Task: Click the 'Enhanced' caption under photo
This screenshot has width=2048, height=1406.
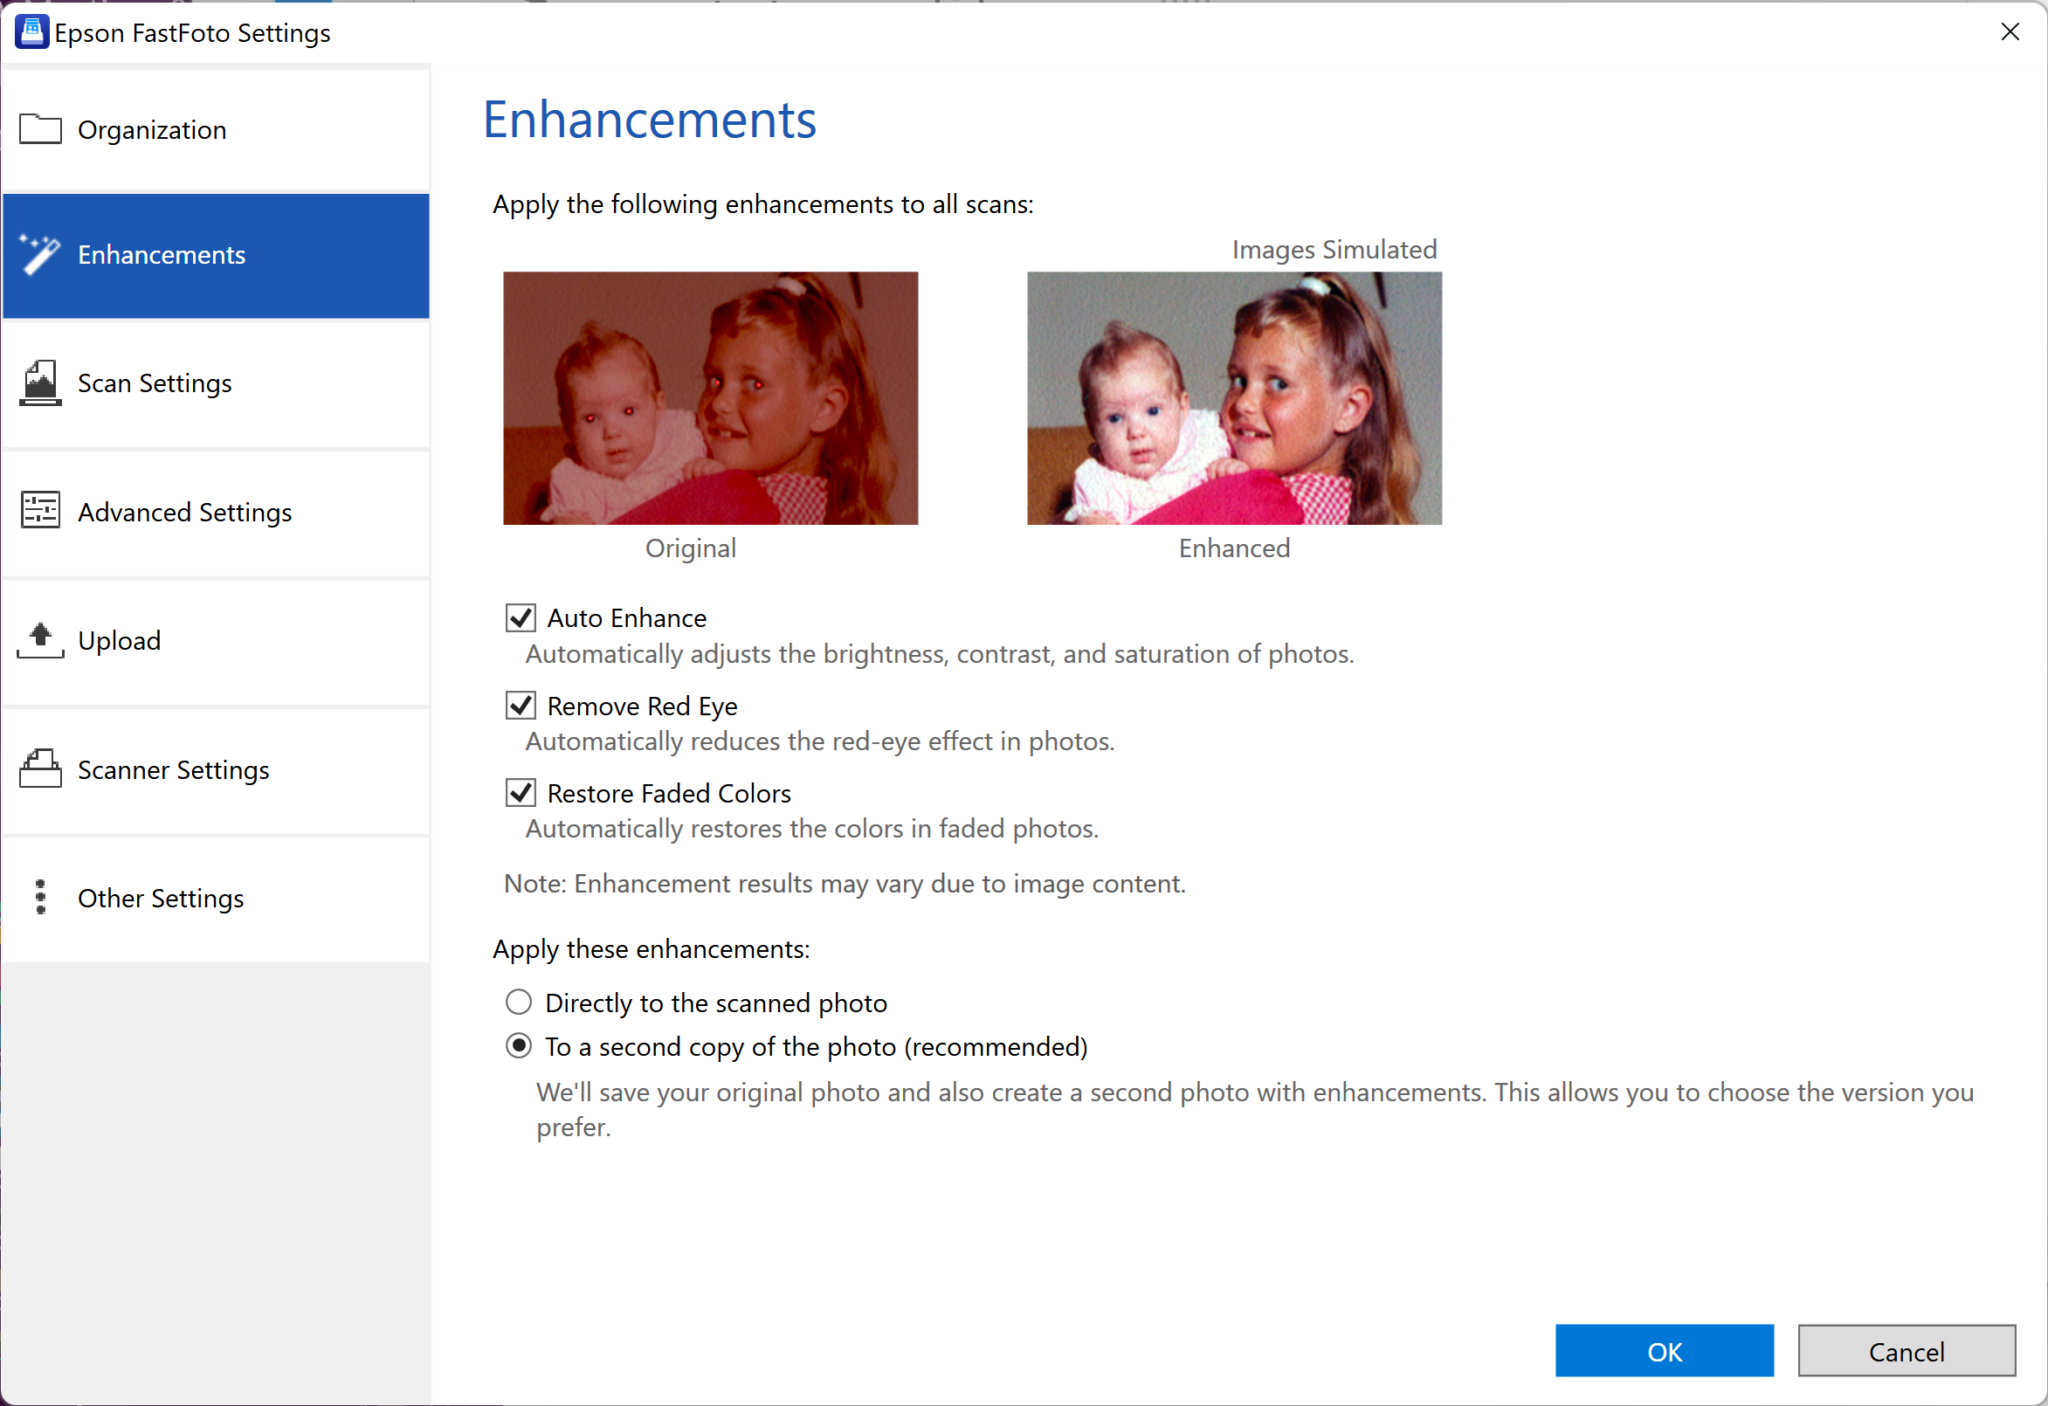Action: point(1234,548)
